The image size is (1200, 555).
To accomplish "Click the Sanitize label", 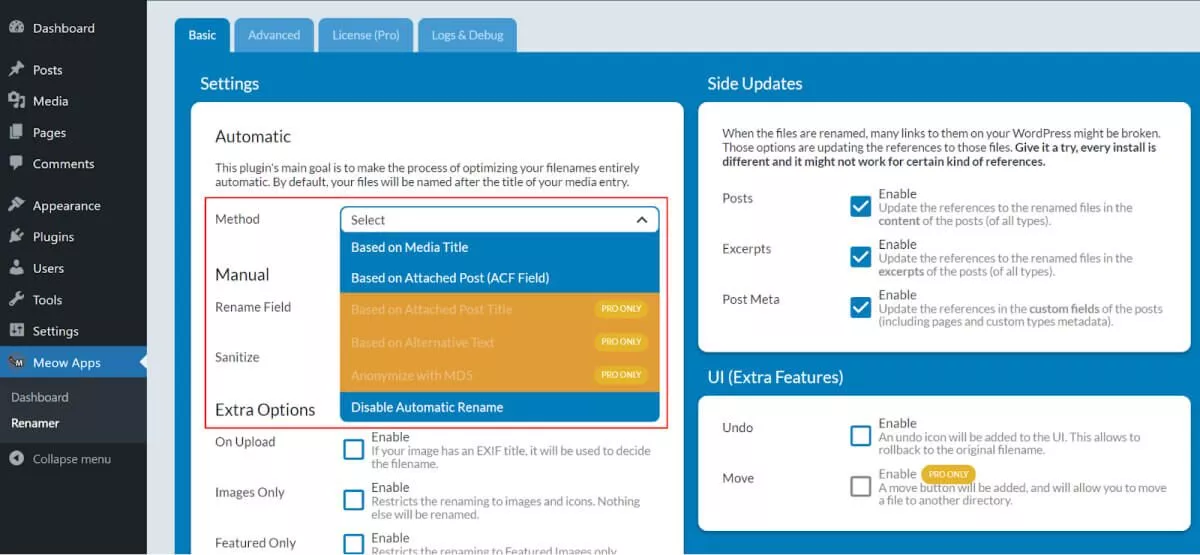I will click(x=237, y=357).
